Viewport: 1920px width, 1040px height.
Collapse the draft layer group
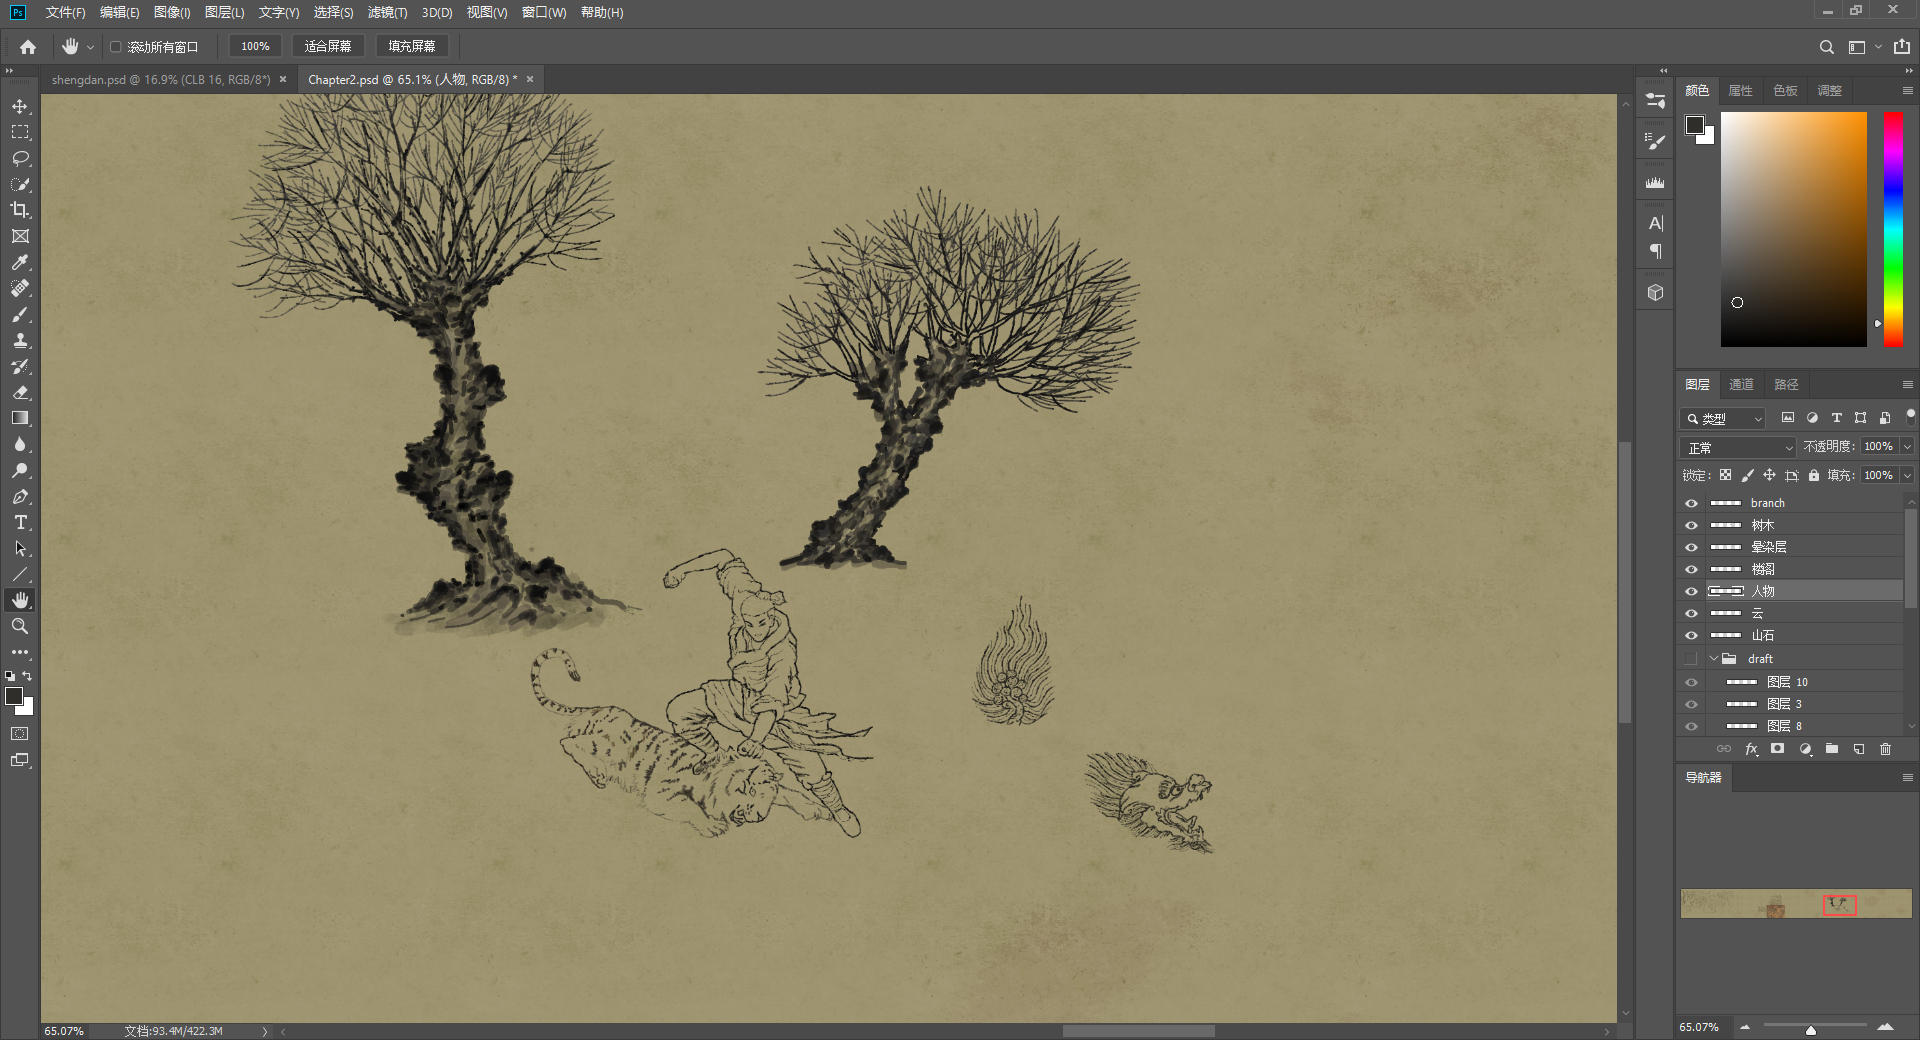1713,659
